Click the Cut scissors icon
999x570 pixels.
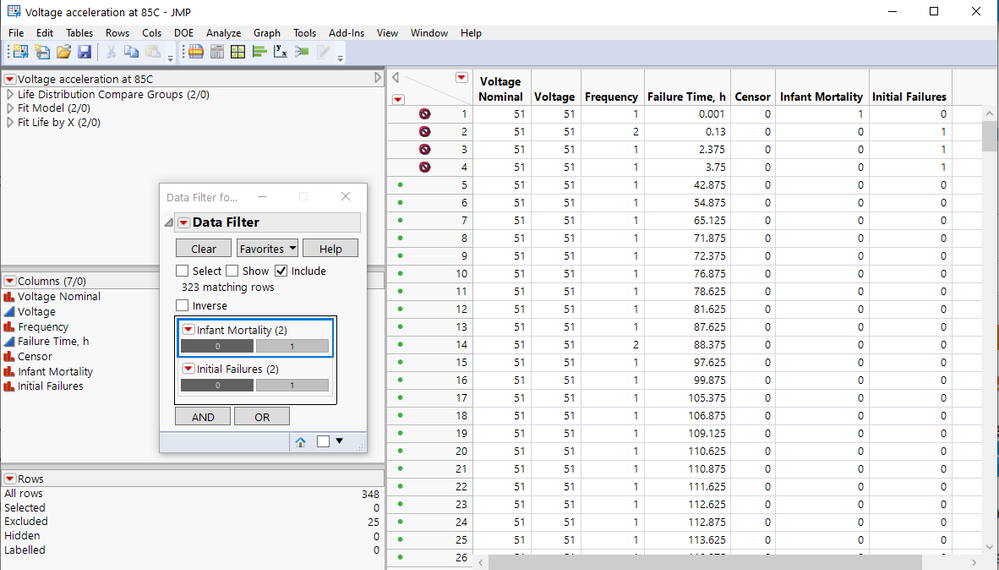tap(111, 52)
